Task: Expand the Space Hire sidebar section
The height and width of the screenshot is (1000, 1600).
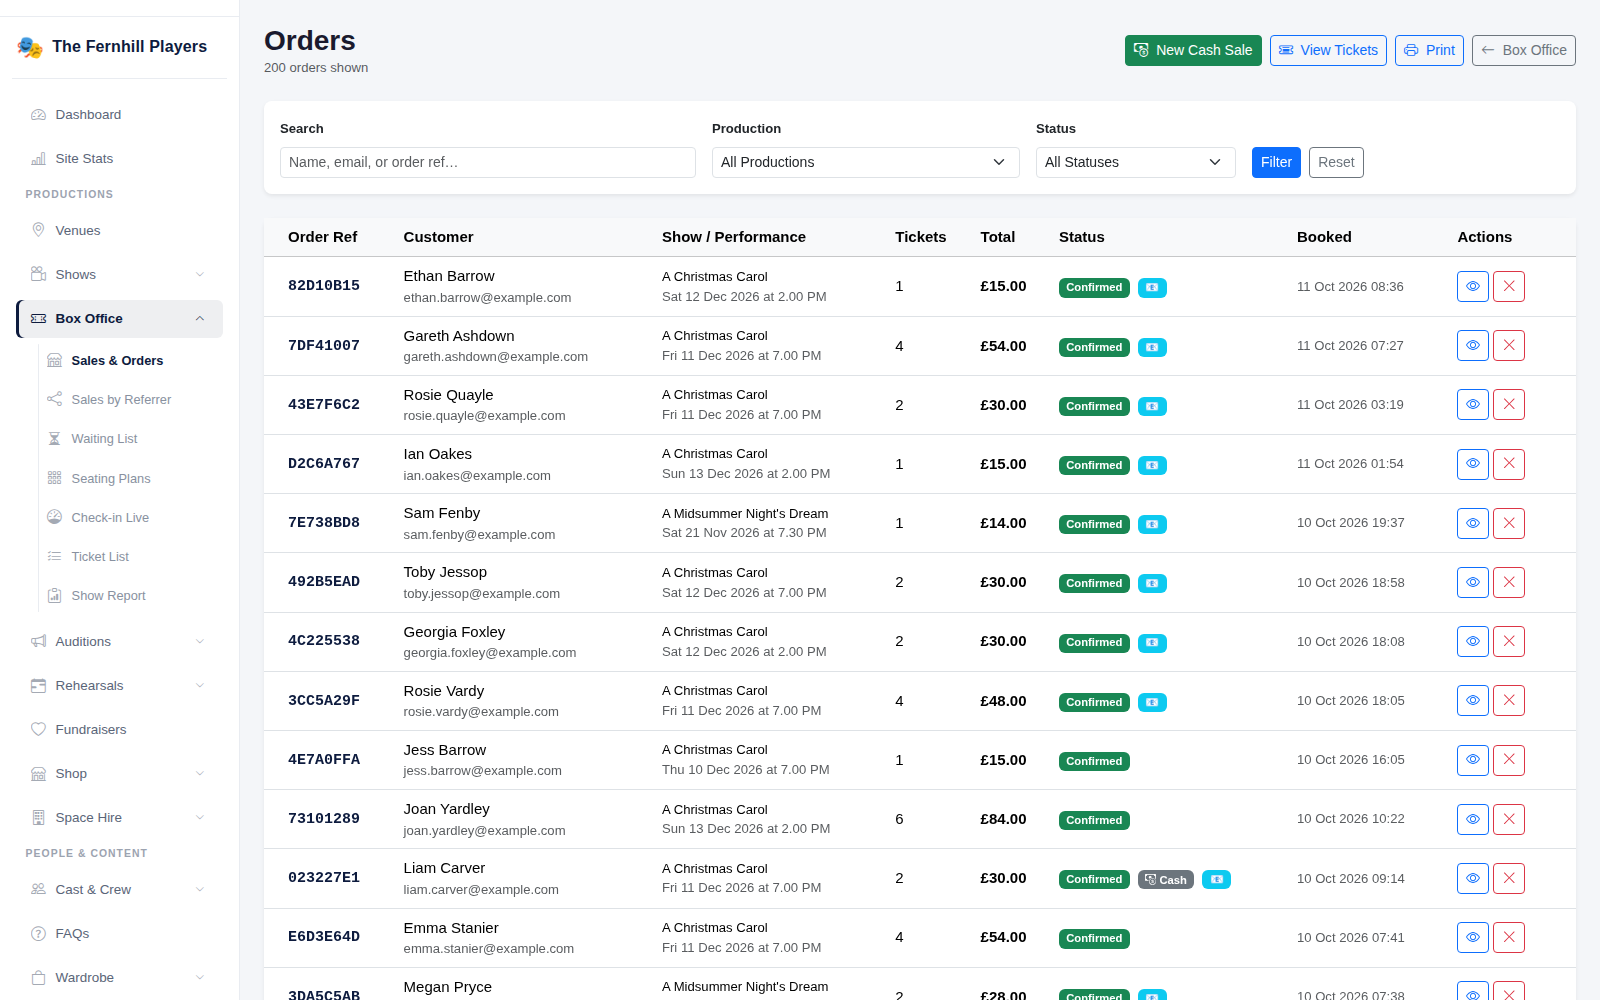Action: click(x=119, y=818)
